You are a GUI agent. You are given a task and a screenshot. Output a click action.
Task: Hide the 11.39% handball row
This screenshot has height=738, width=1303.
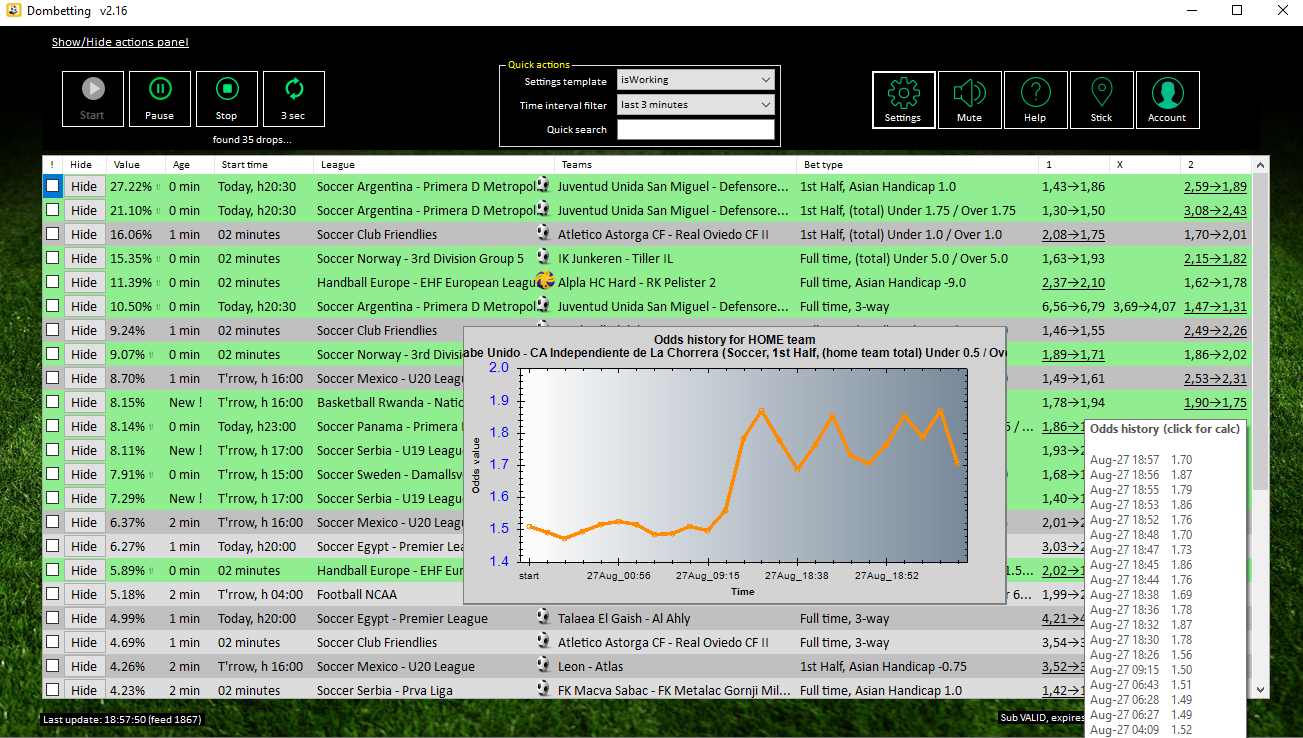(x=84, y=282)
